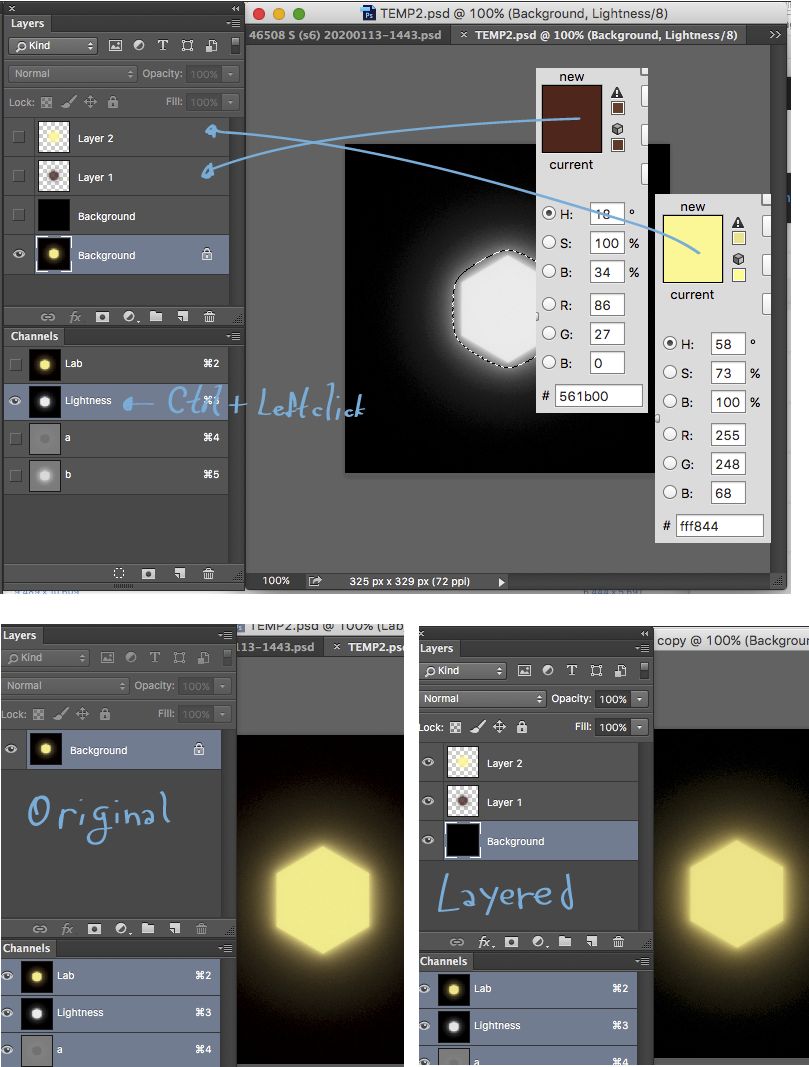The height and width of the screenshot is (1067, 809).
Task: Click gamut warning triangle in brown color picker
Action: [x=617, y=93]
